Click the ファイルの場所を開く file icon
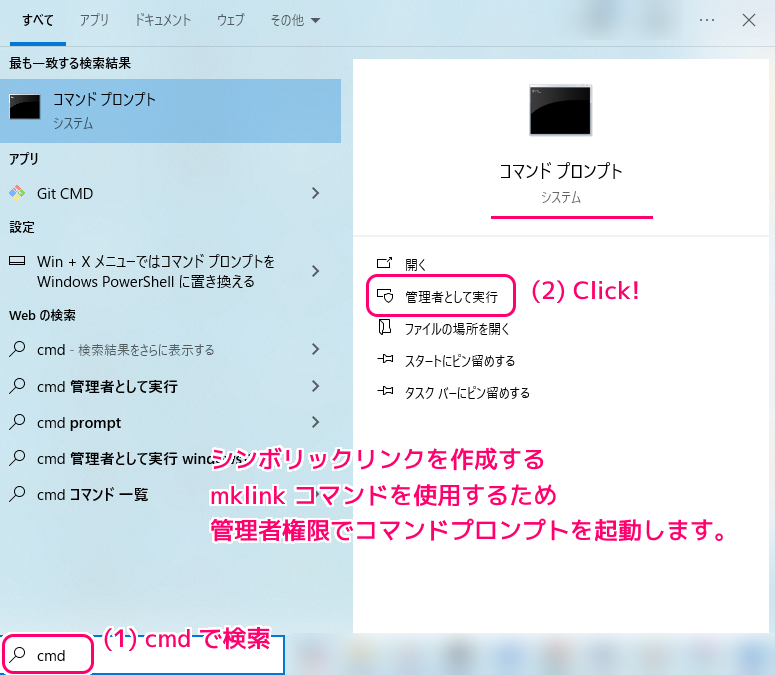This screenshot has height=675, width=775. click(385, 327)
